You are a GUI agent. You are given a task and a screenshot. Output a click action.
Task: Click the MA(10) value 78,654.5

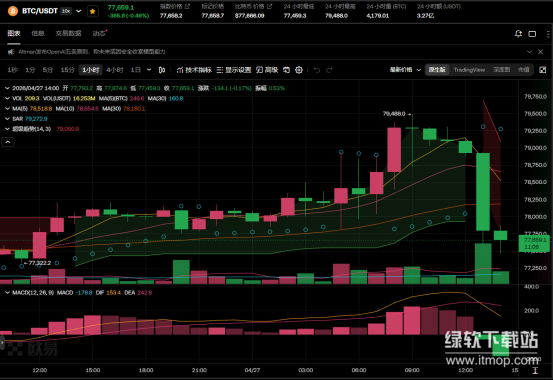(x=87, y=109)
